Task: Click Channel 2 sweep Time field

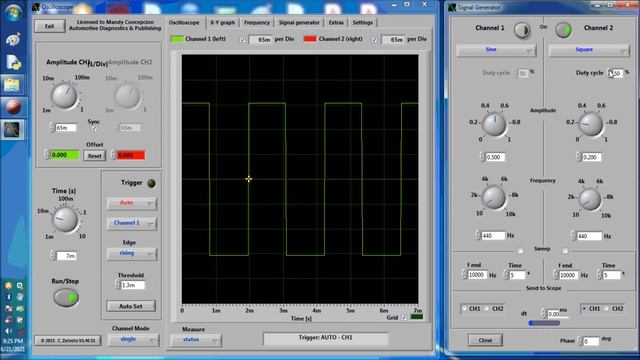Action: [x=612, y=276]
